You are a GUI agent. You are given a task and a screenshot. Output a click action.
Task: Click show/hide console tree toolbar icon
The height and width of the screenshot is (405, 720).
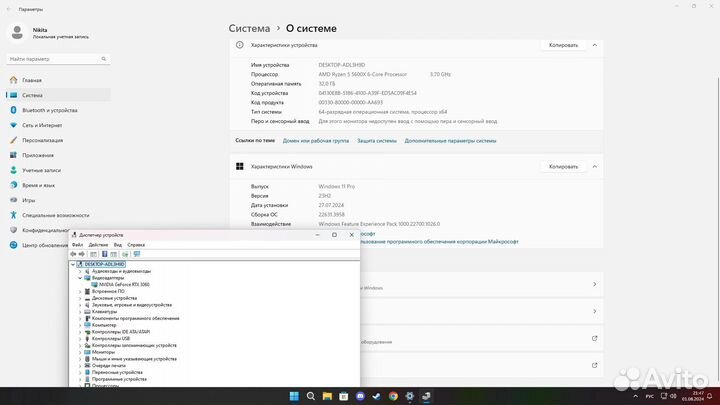click(94, 254)
